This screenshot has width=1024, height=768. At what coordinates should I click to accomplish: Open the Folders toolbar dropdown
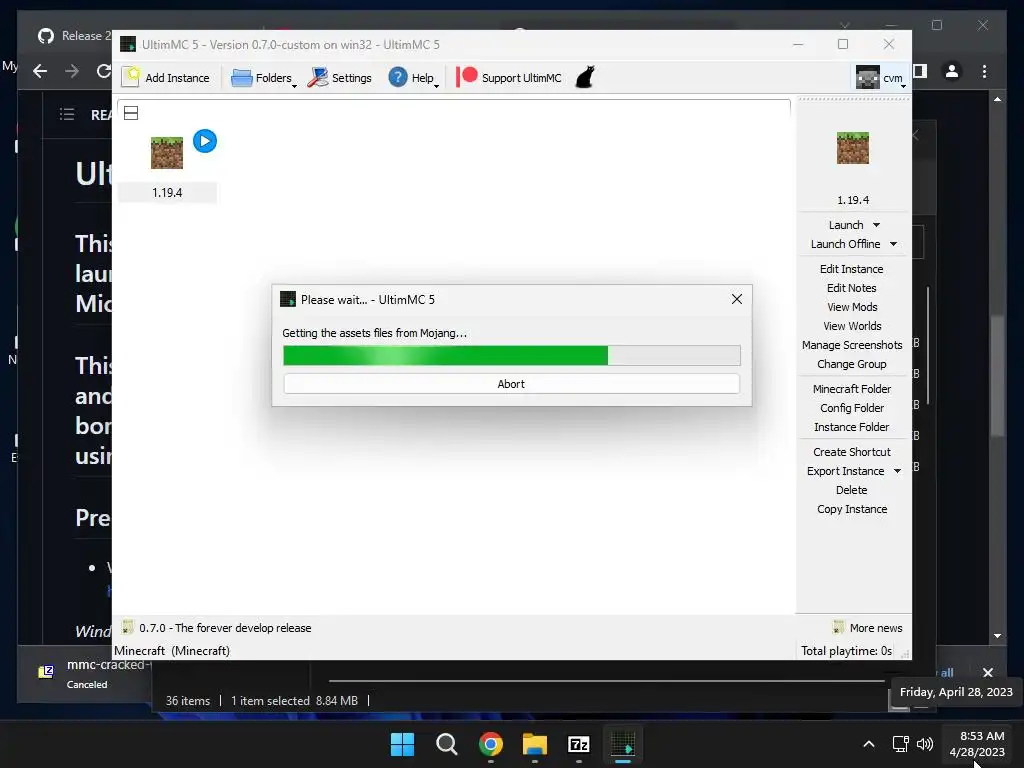pos(264,78)
